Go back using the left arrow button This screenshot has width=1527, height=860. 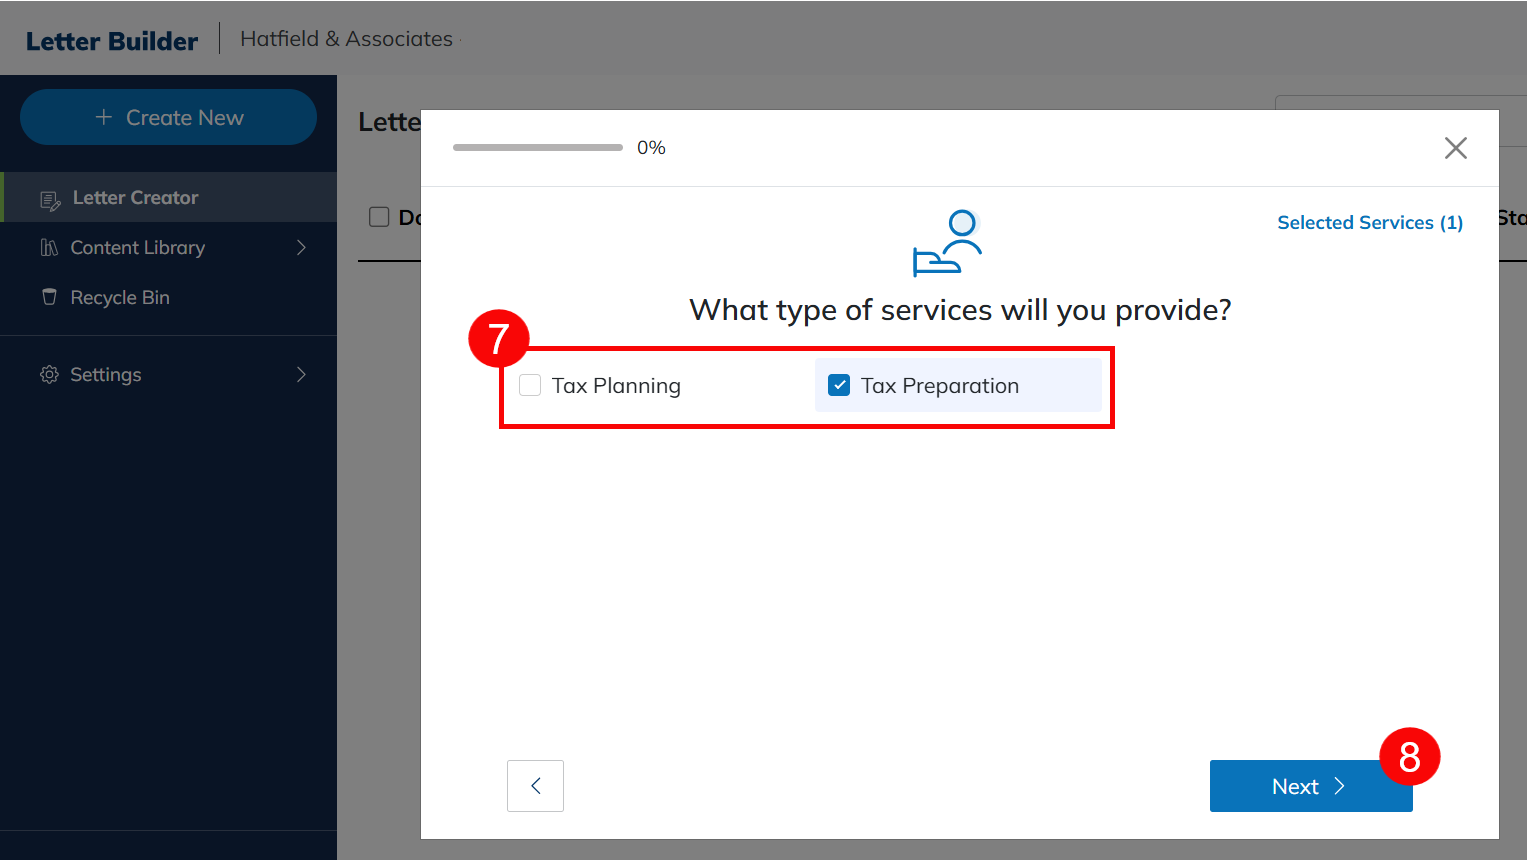(535, 786)
